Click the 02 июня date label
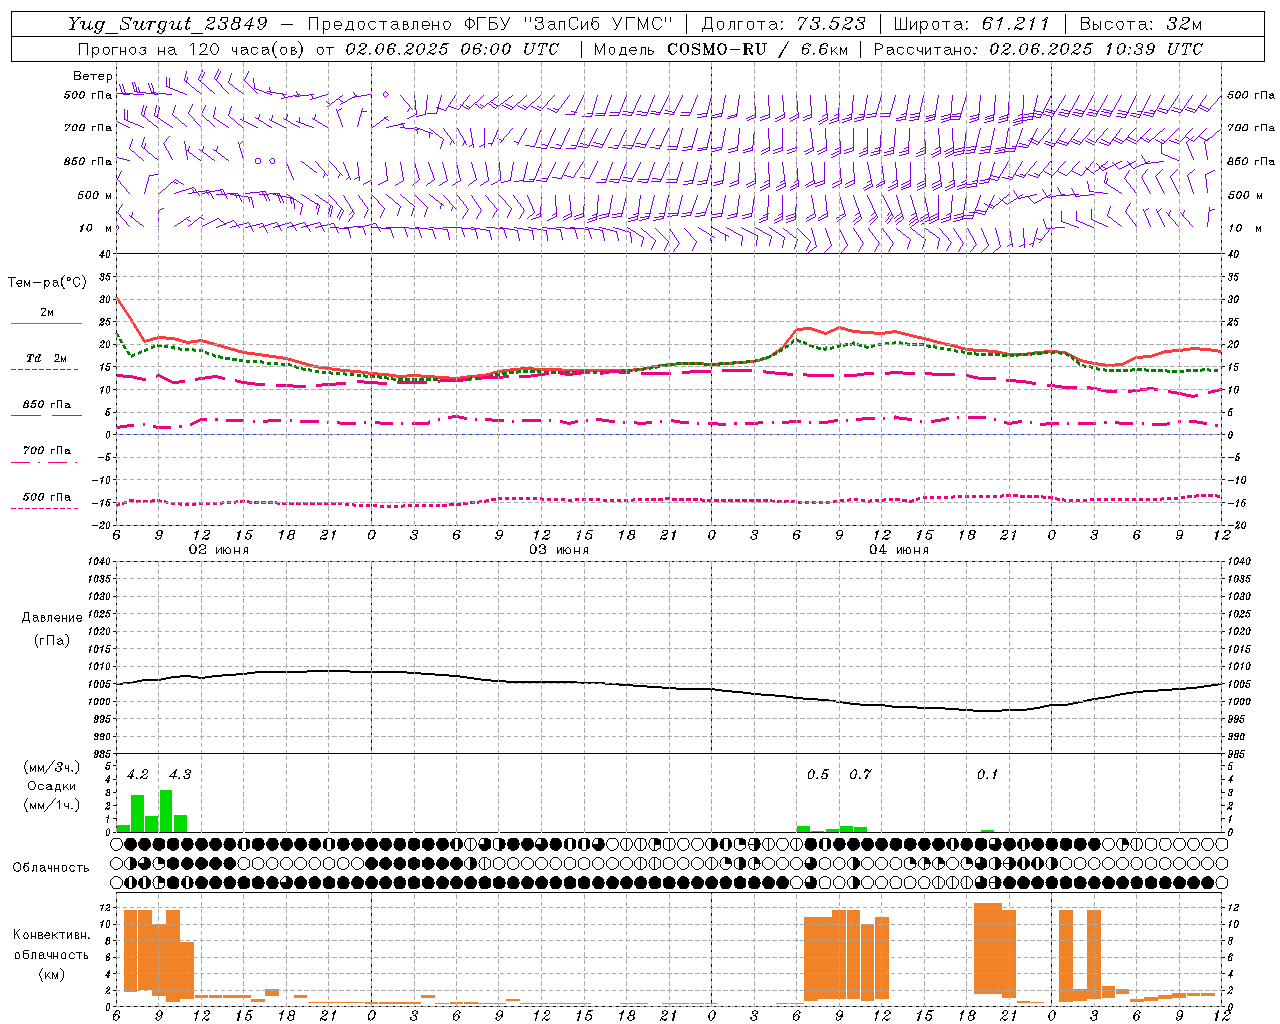Viewport: 1280px width, 1024px height. click(x=219, y=549)
